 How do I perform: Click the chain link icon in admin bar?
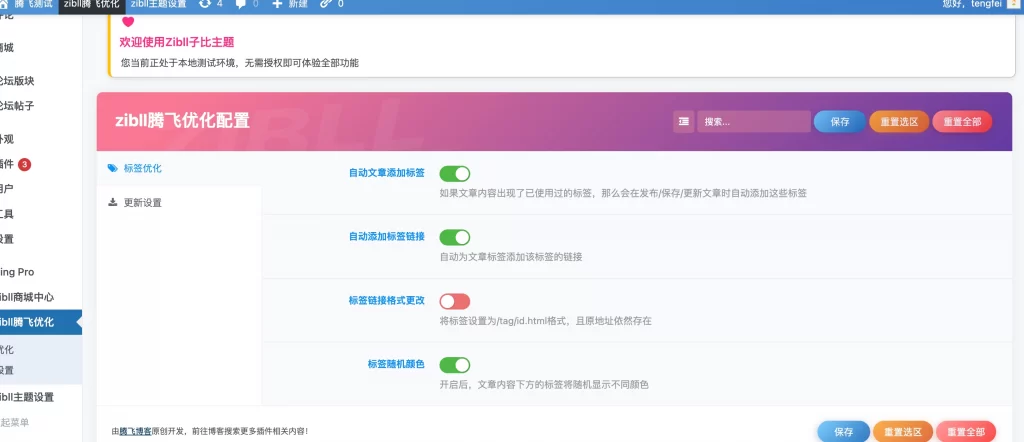pos(325,4)
